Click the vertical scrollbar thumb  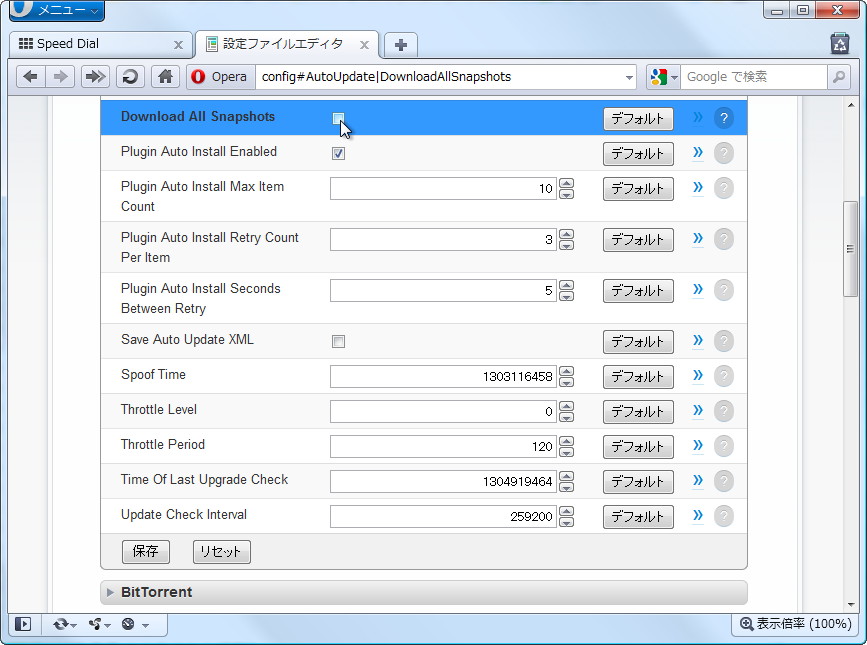850,249
